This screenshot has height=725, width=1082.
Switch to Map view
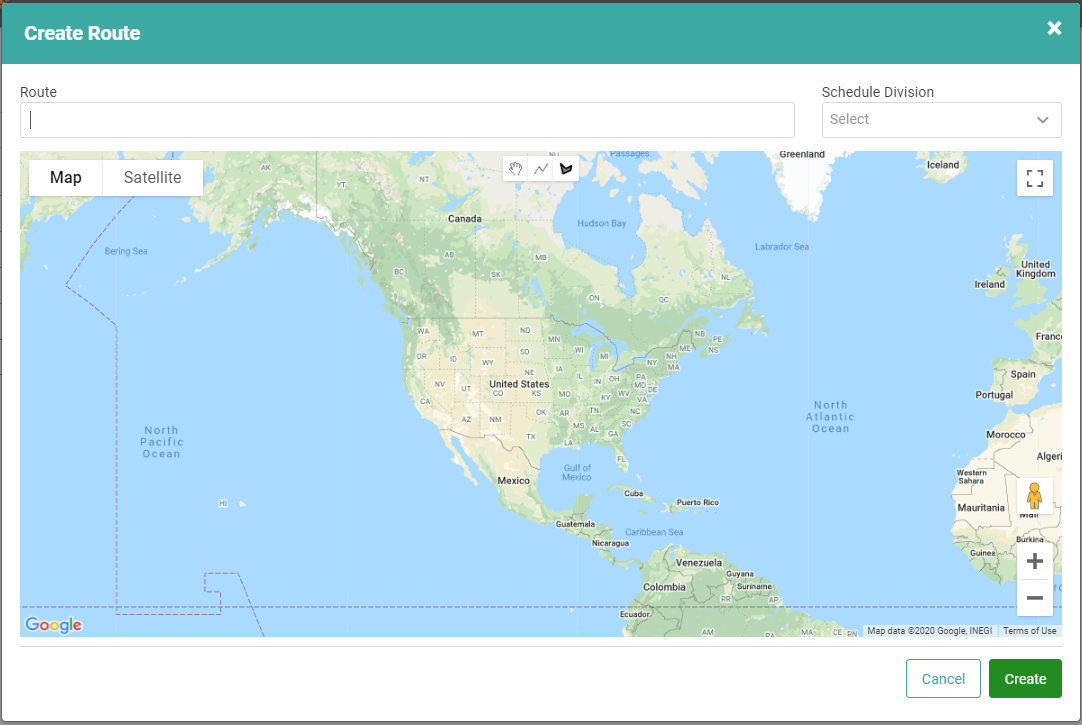(66, 178)
